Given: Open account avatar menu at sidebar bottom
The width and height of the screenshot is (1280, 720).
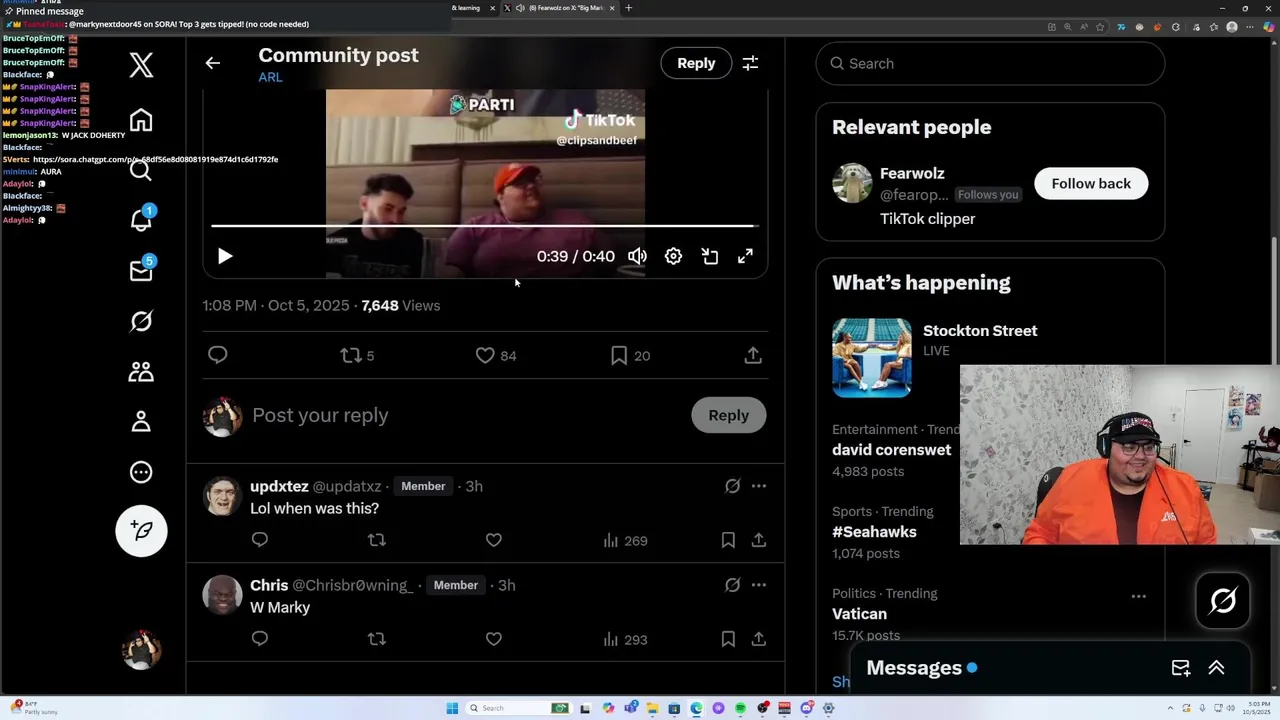Looking at the screenshot, I should pos(141,650).
